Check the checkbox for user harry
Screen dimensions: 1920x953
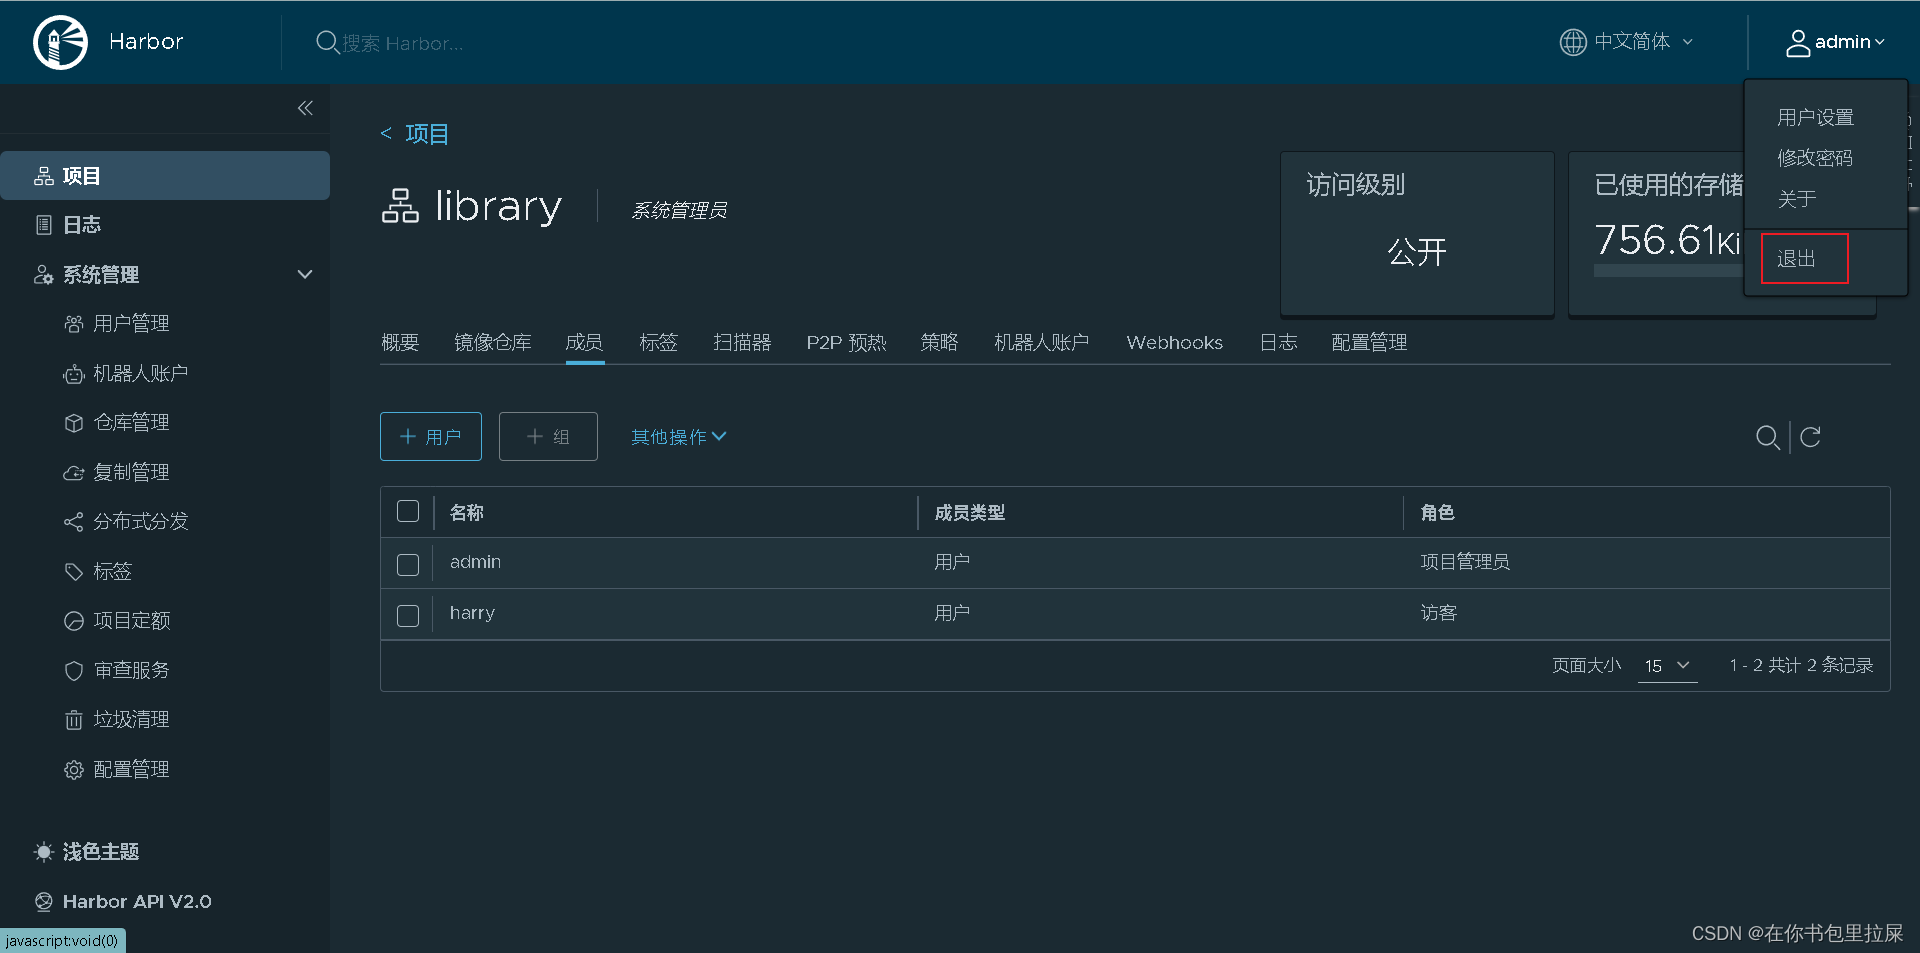408,616
